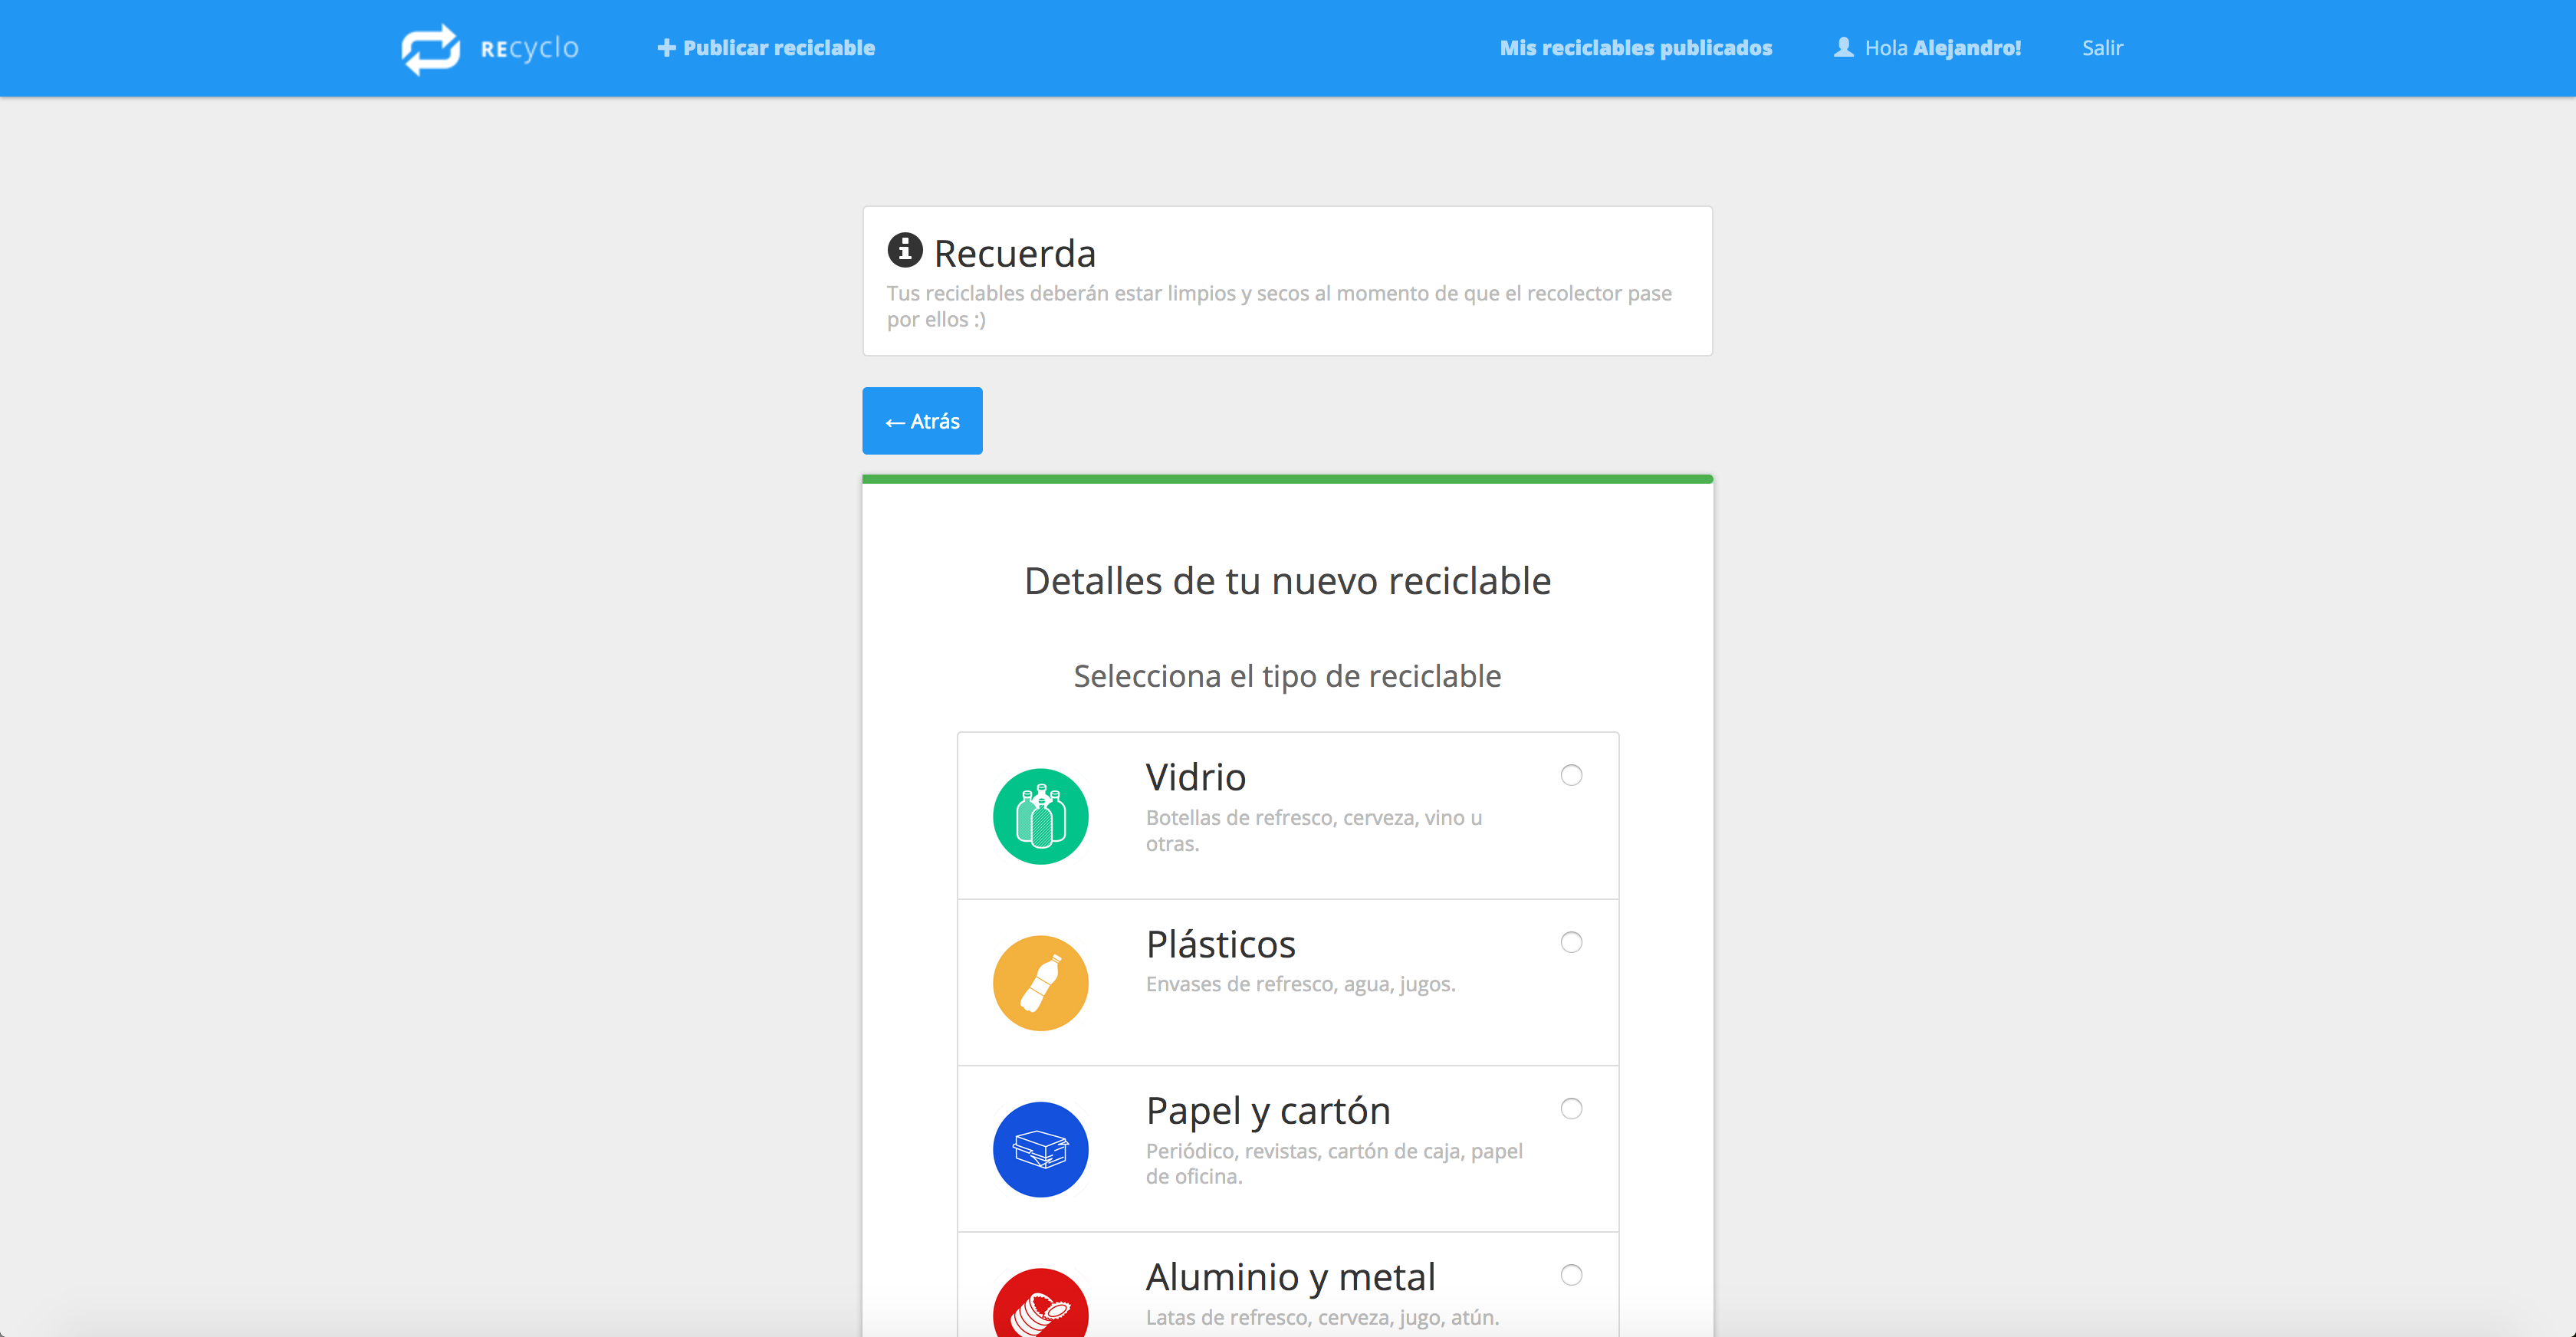Open Mis reciclables publicados page

click(1635, 48)
